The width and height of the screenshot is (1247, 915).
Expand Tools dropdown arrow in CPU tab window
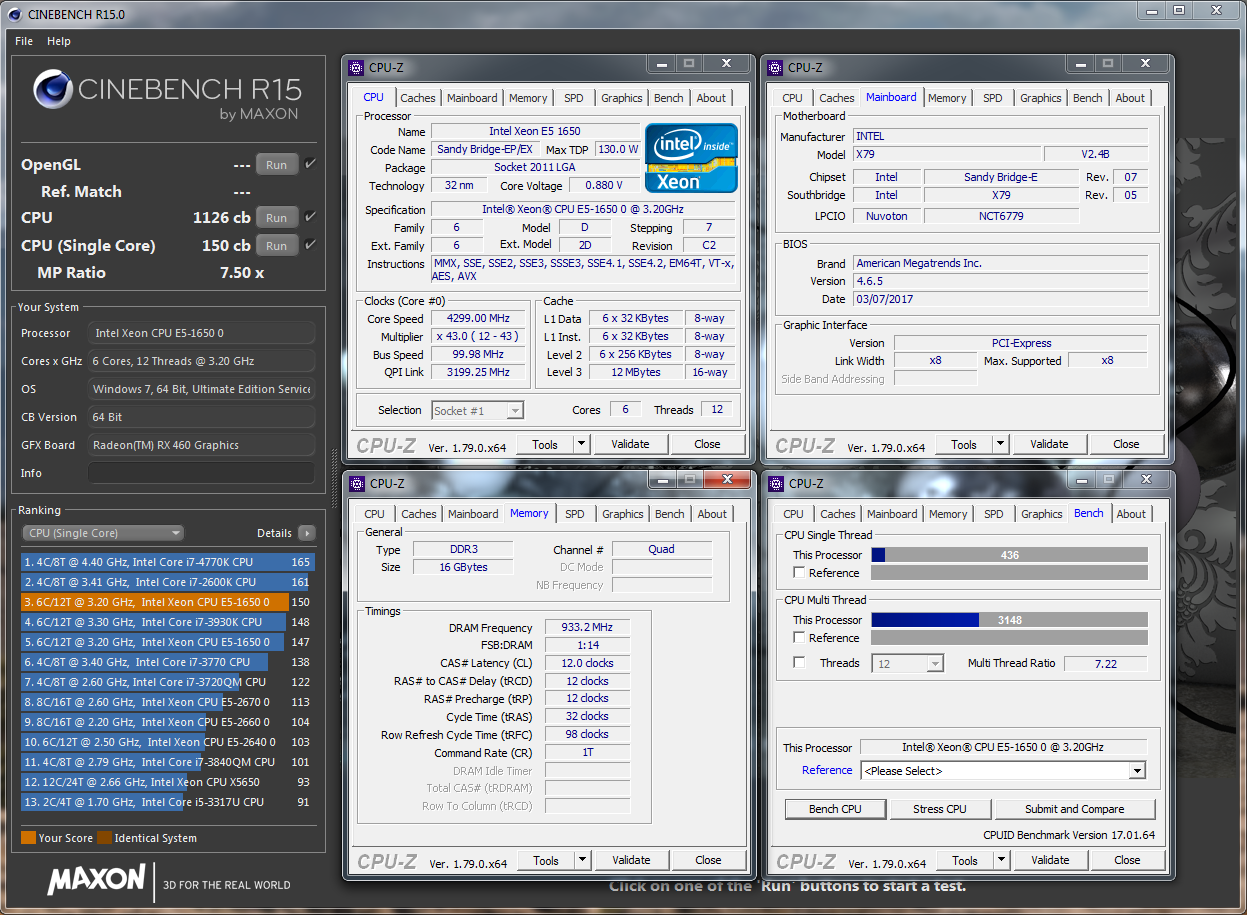tap(581, 444)
